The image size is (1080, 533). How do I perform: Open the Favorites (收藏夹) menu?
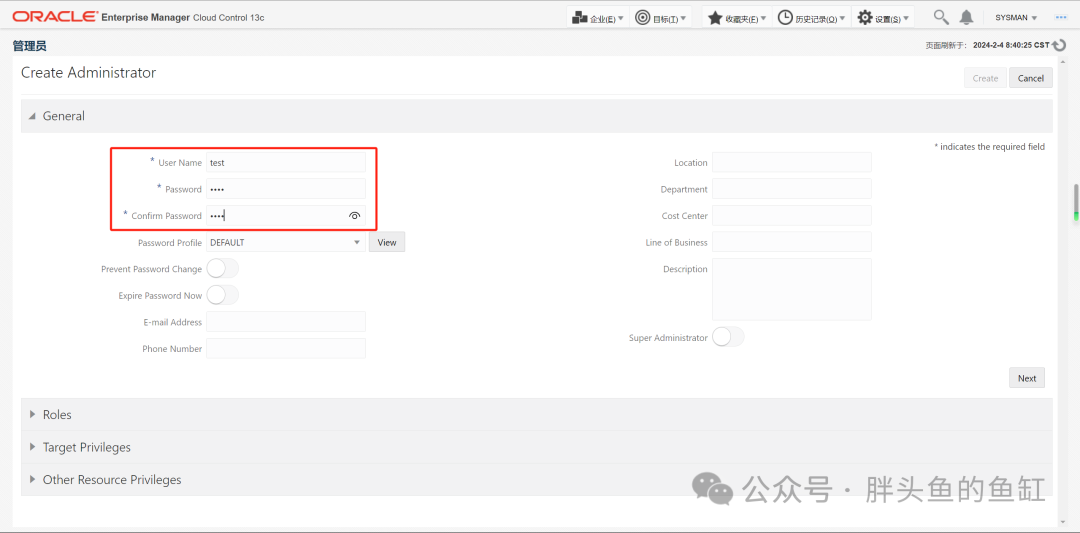(x=737, y=17)
